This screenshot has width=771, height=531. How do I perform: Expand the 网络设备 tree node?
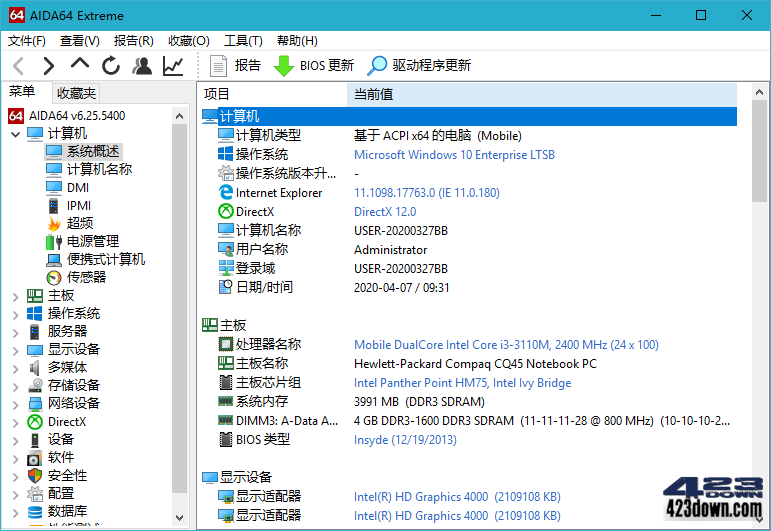[x=16, y=404]
